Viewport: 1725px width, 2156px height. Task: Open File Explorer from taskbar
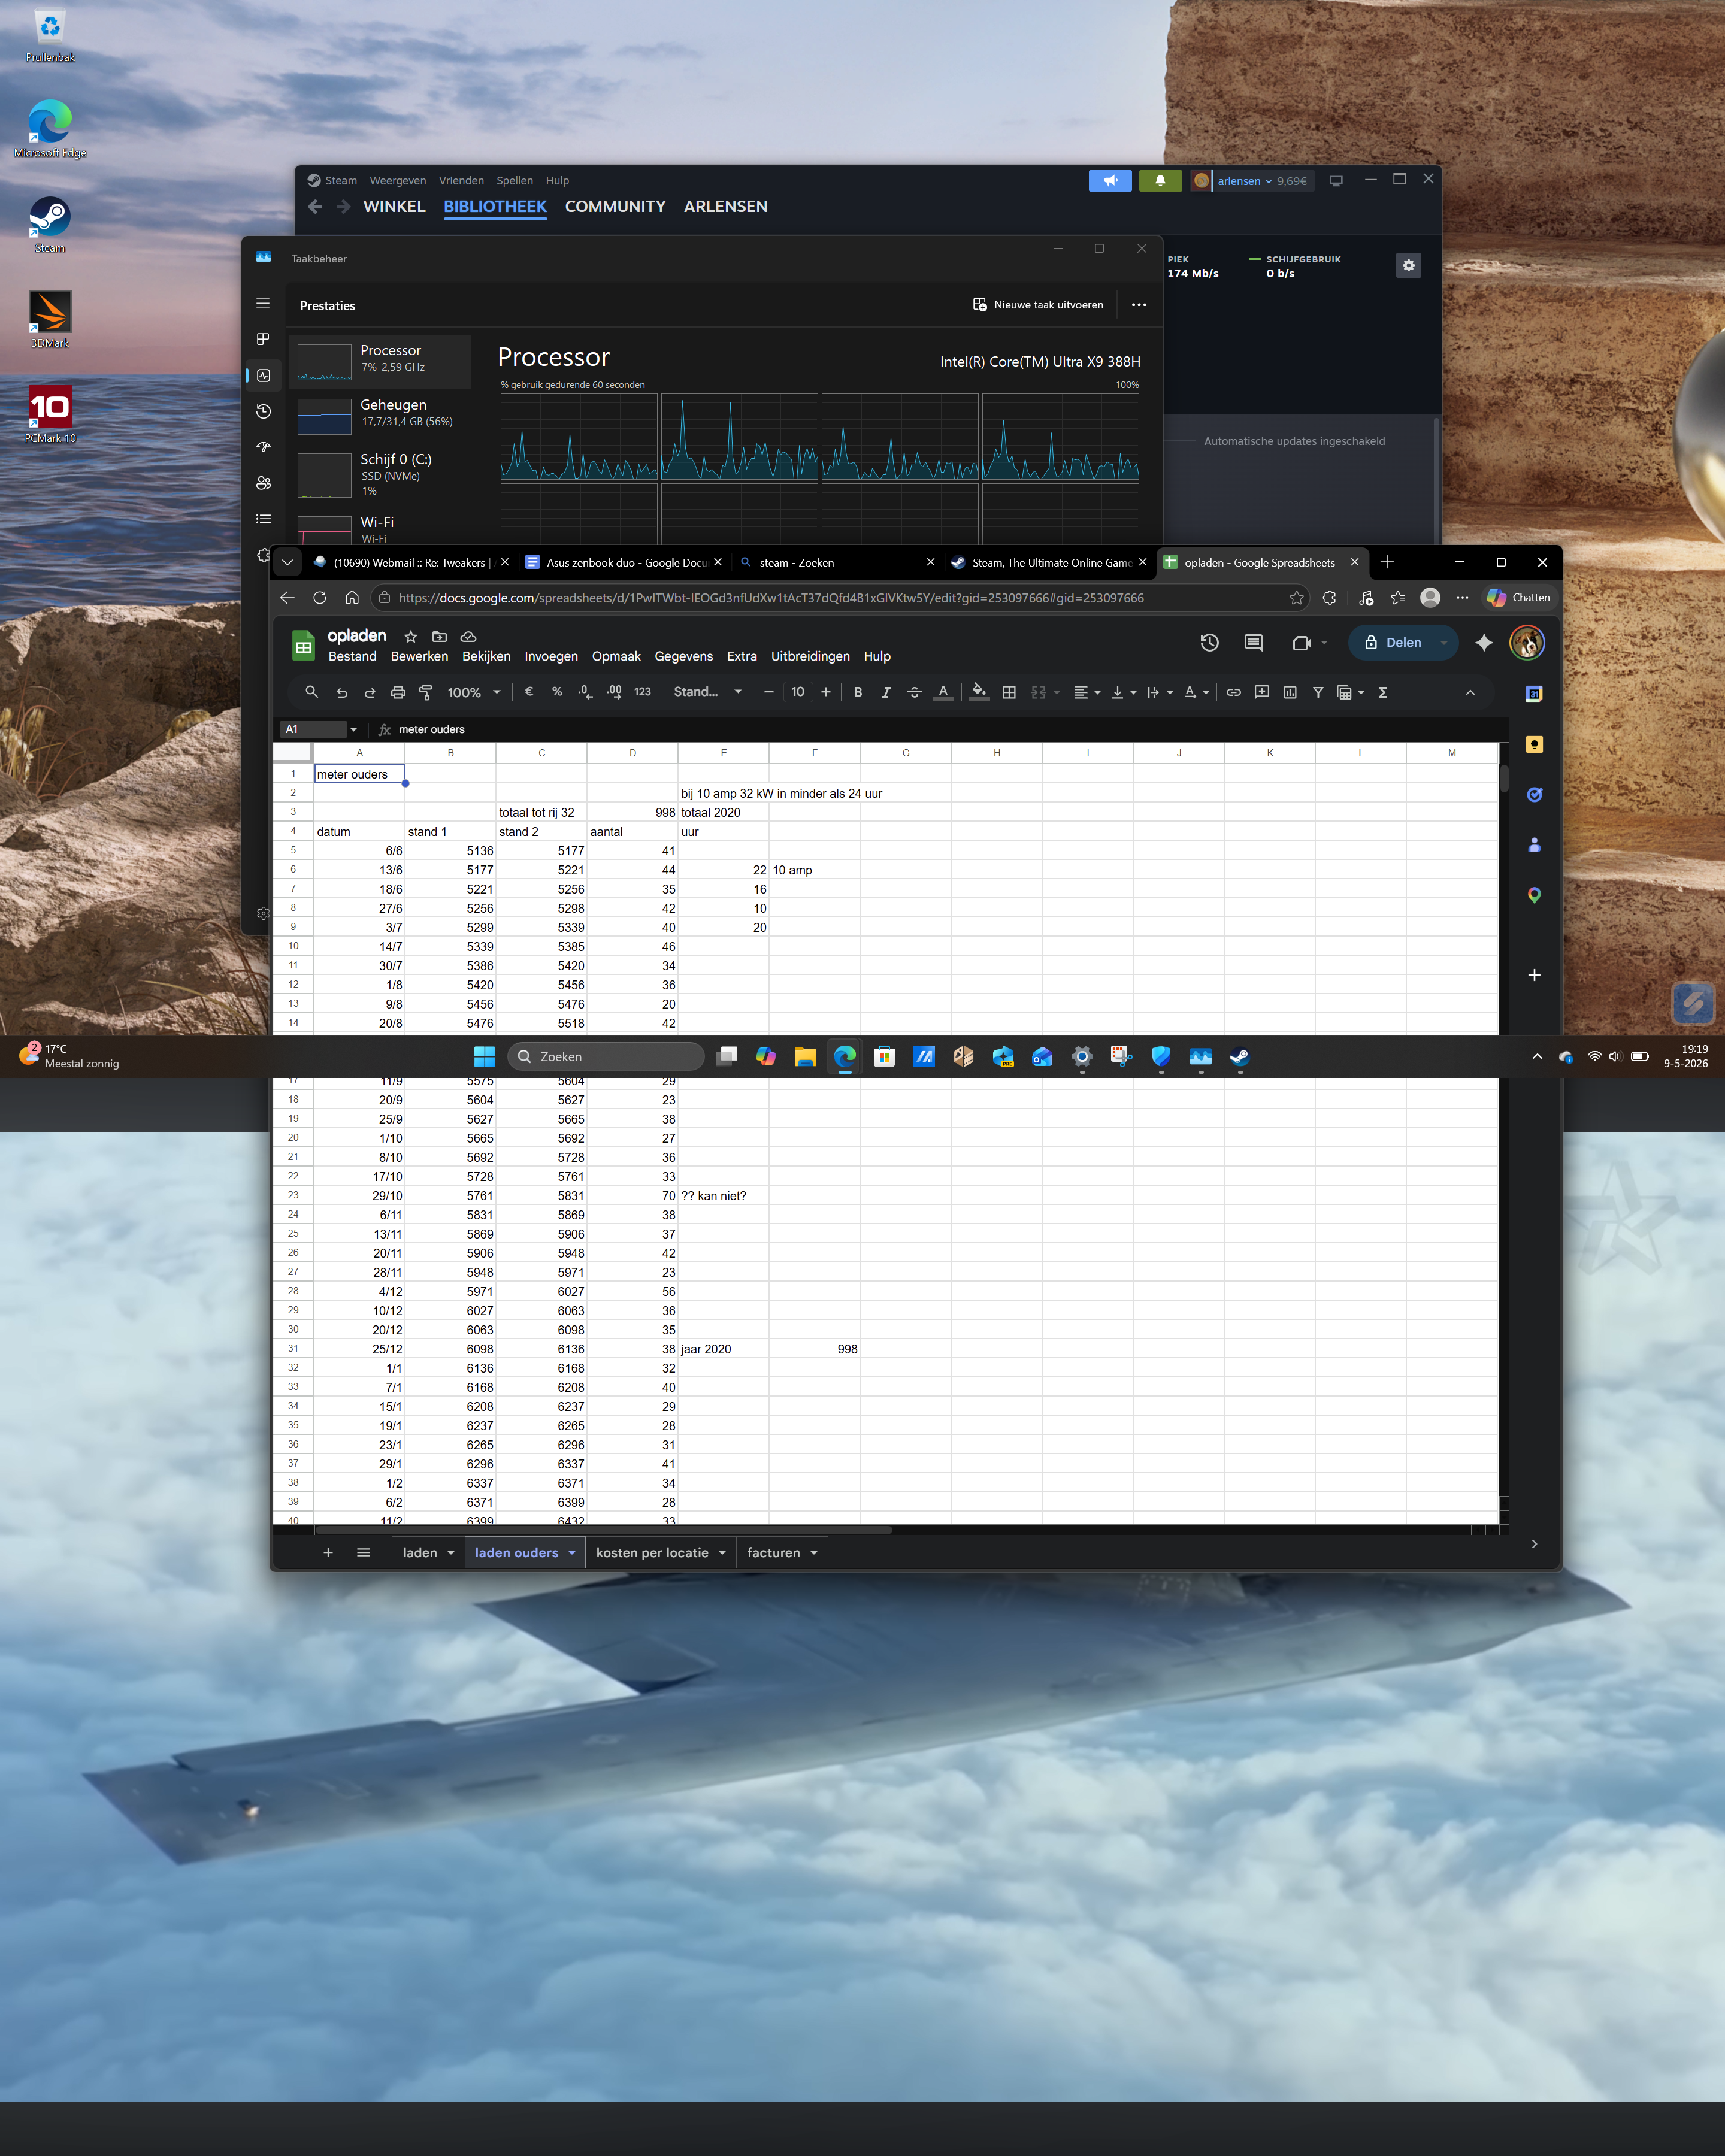[805, 1057]
